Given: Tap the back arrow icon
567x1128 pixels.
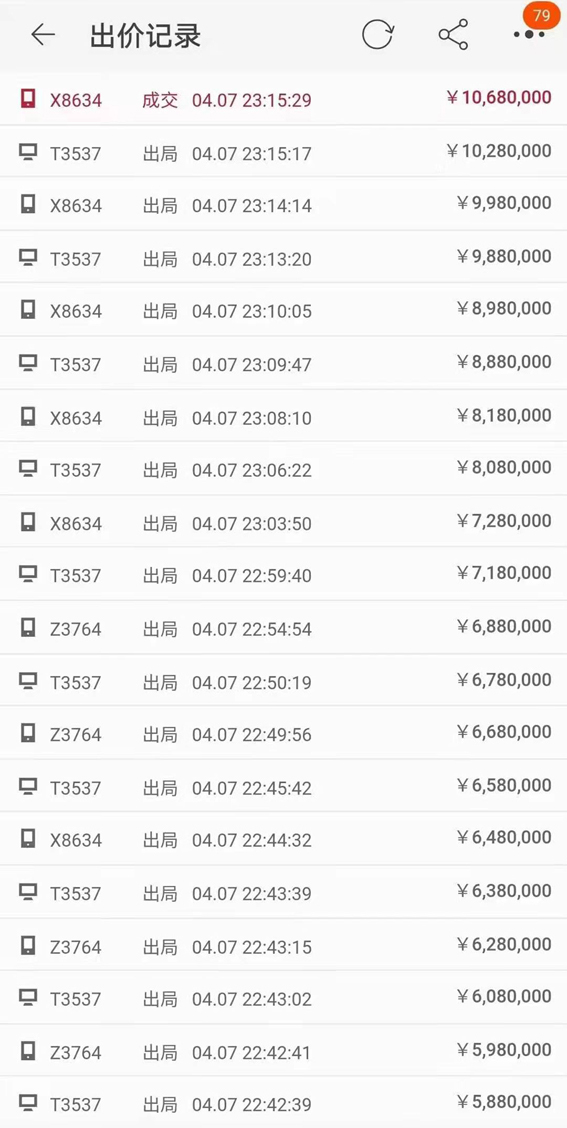Looking at the screenshot, I should (x=43, y=35).
